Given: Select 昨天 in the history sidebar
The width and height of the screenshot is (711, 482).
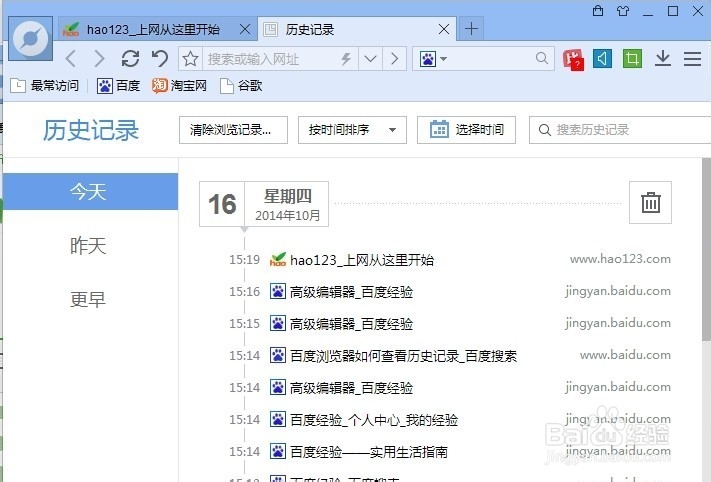Looking at the screenshot, I should click(x=90, y=246).
